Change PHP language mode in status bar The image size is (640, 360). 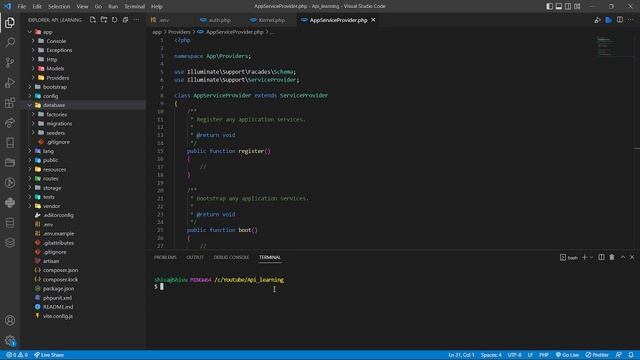544,355
